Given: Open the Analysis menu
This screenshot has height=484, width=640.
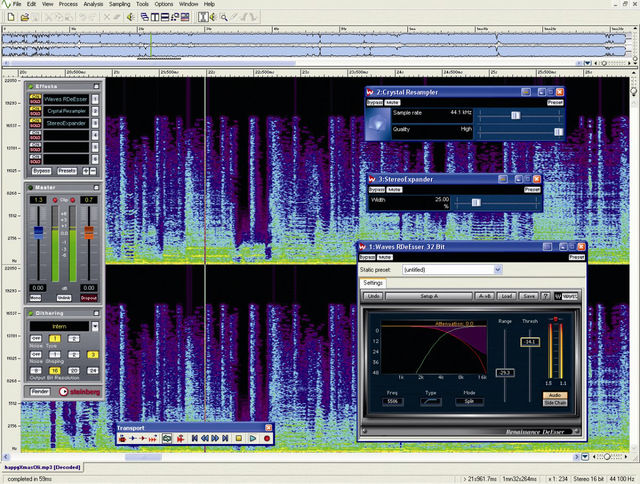Looking at the screenshot, I should pyautogui.click(x=93, y=4).
